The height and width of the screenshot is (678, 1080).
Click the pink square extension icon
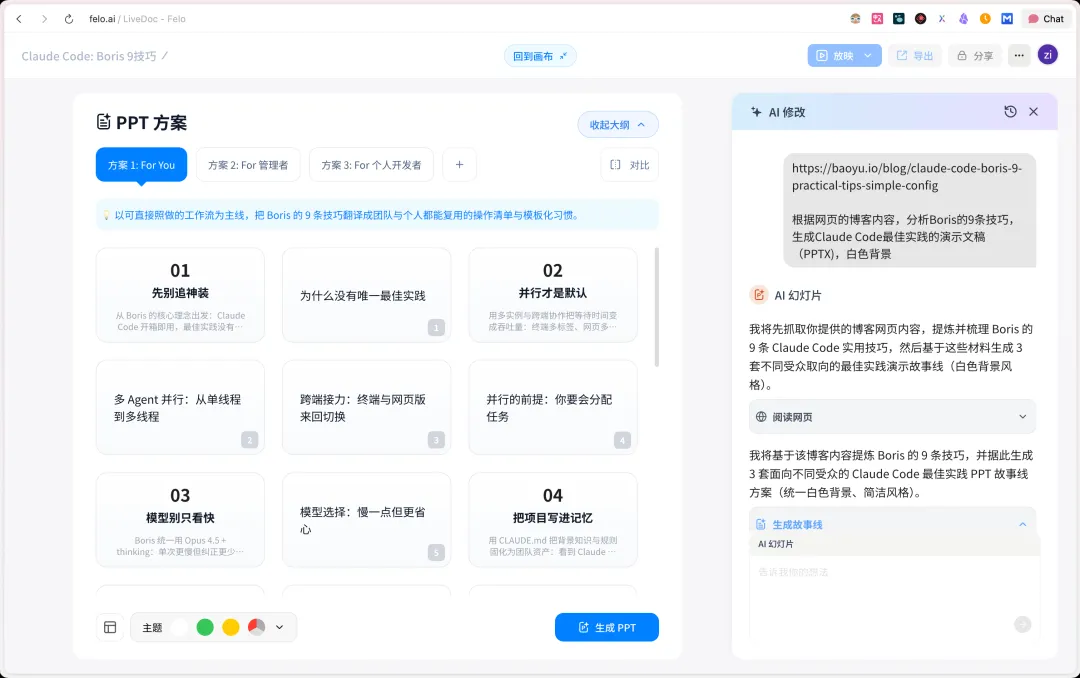tap(877, 19)
